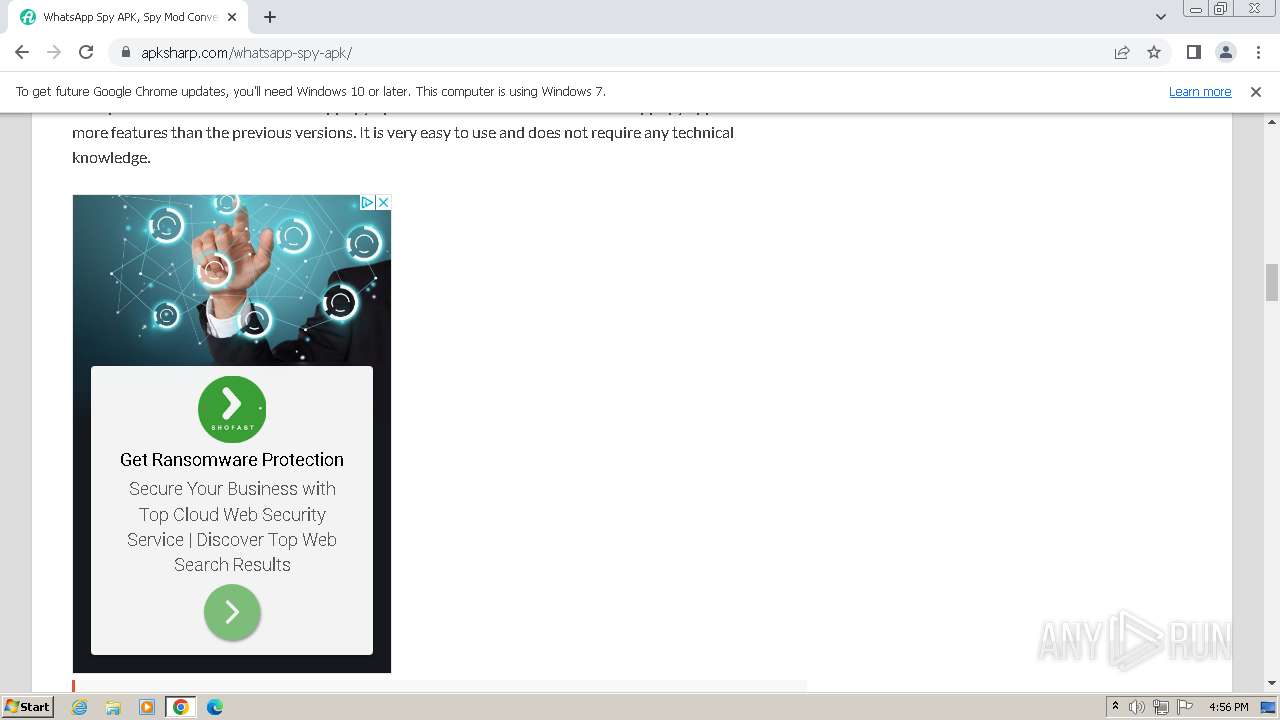Click the Secure Your Business ad text
The width and height of the screenshot is (1280, 720).
[x=232, y=527]
